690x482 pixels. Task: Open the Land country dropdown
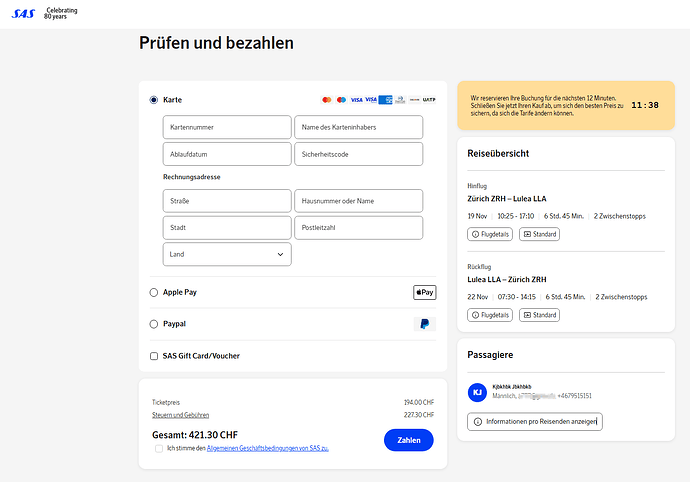[x=227, y=254]
